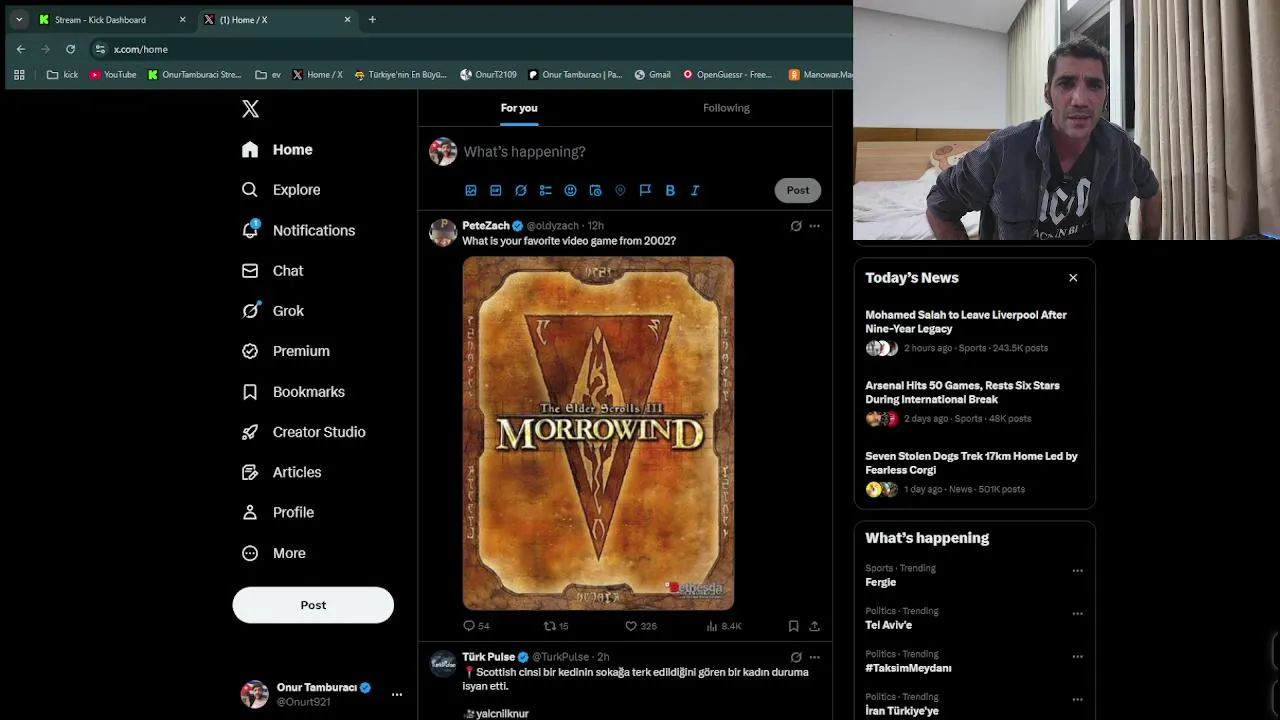Viewport: 1280px width, 720px height.
Task: Close the Today's News panel
Action: [x=1073, y=278]
